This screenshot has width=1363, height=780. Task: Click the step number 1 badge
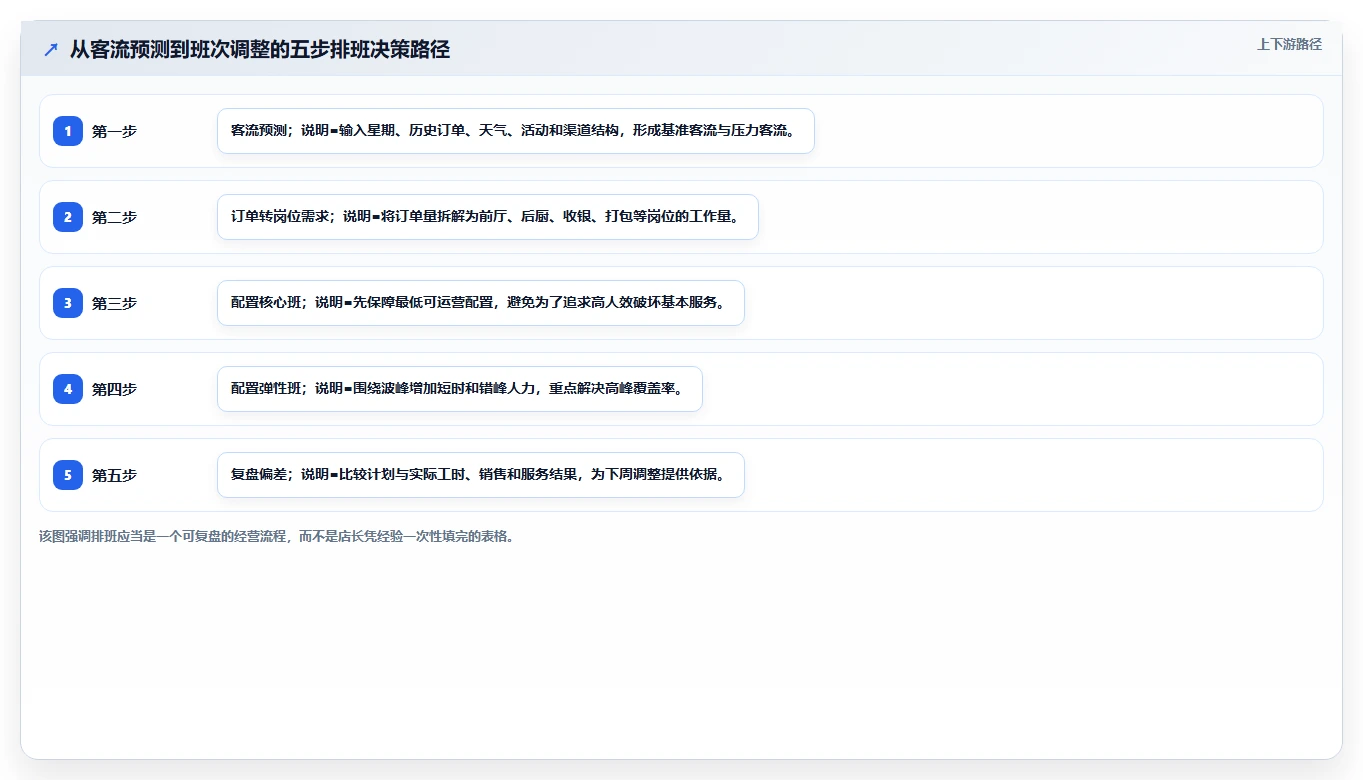68,131
